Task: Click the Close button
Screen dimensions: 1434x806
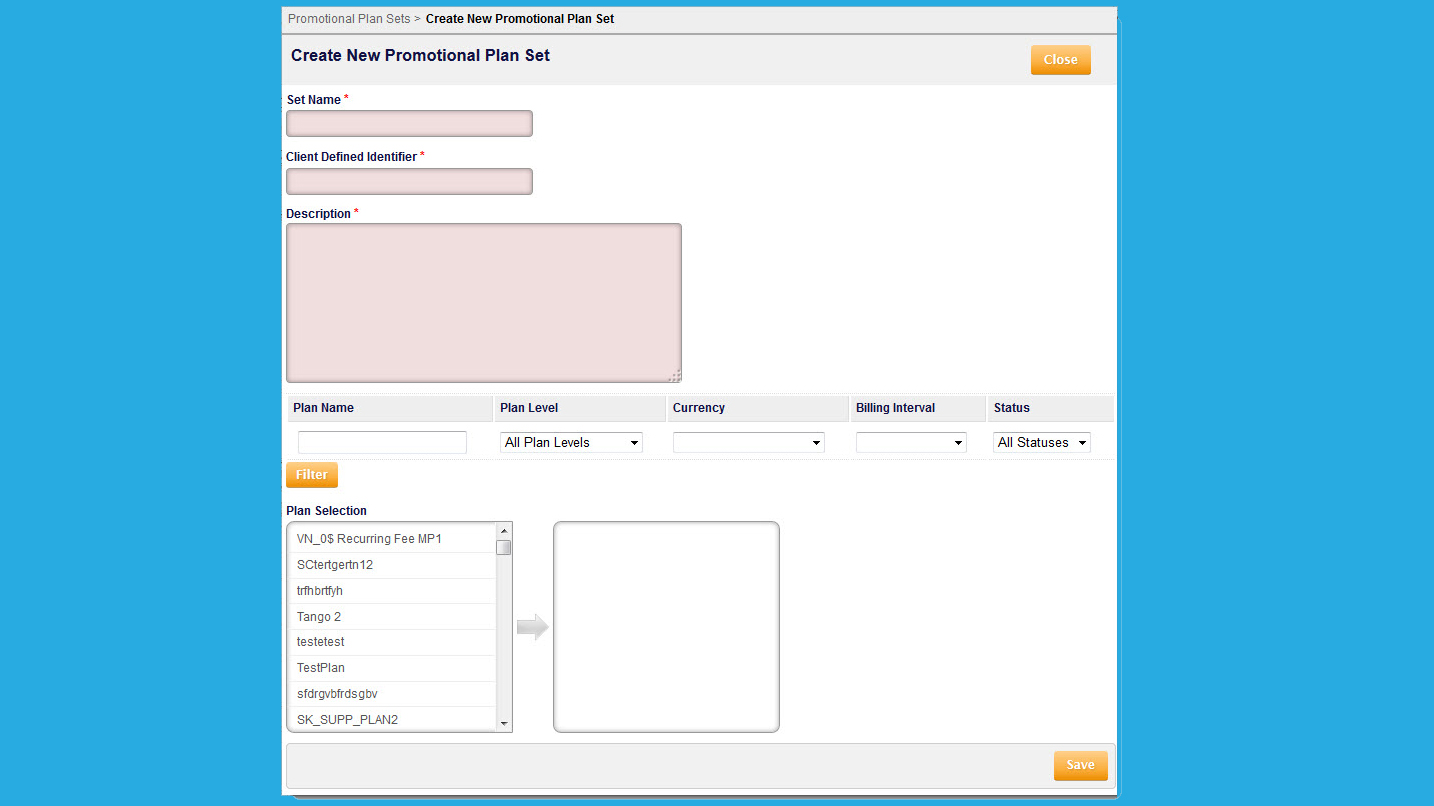Action: pos(1060,60)
